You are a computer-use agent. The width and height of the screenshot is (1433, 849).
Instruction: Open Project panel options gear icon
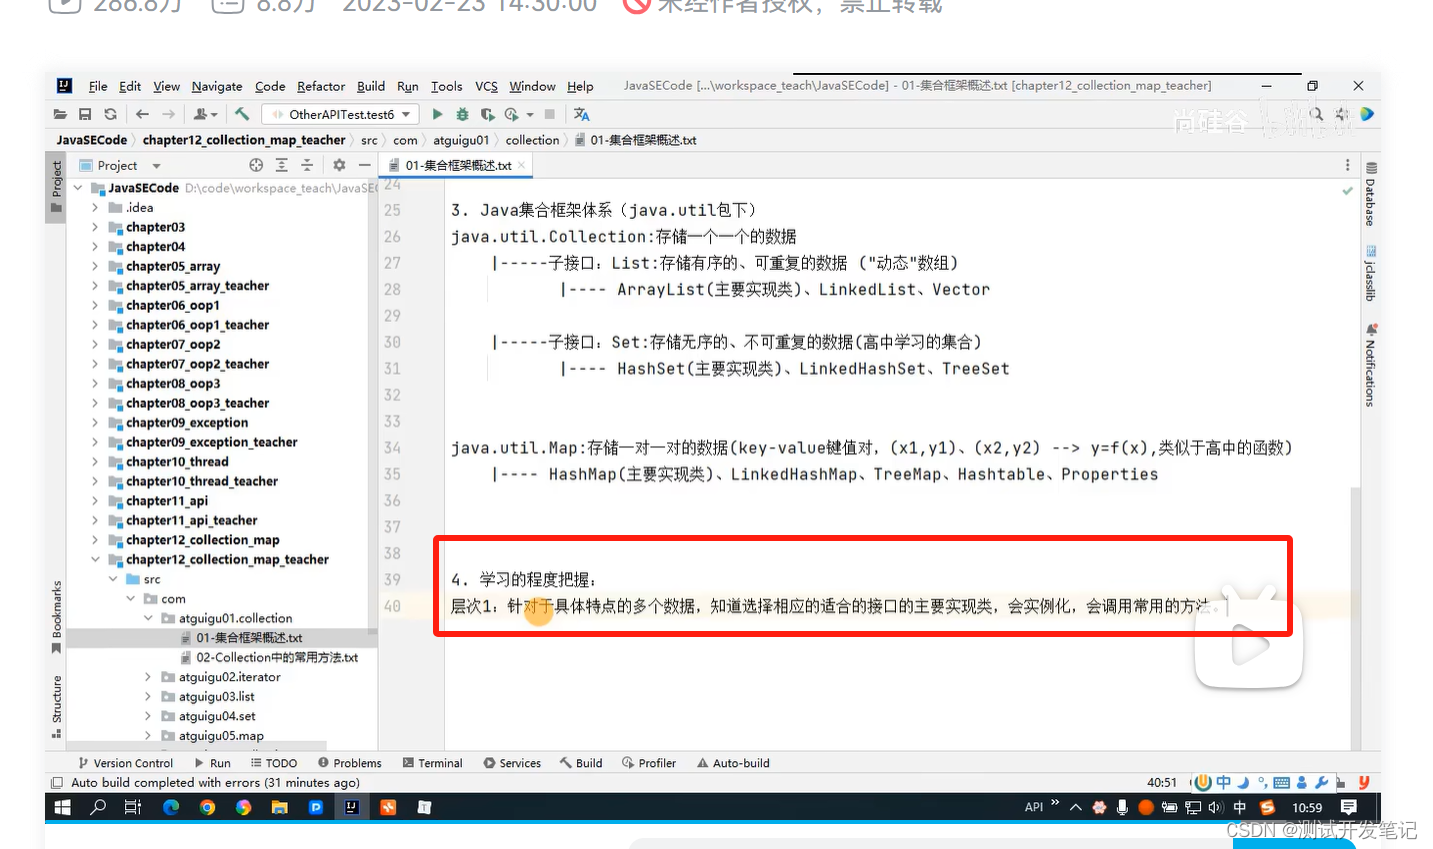pos(339,165)
